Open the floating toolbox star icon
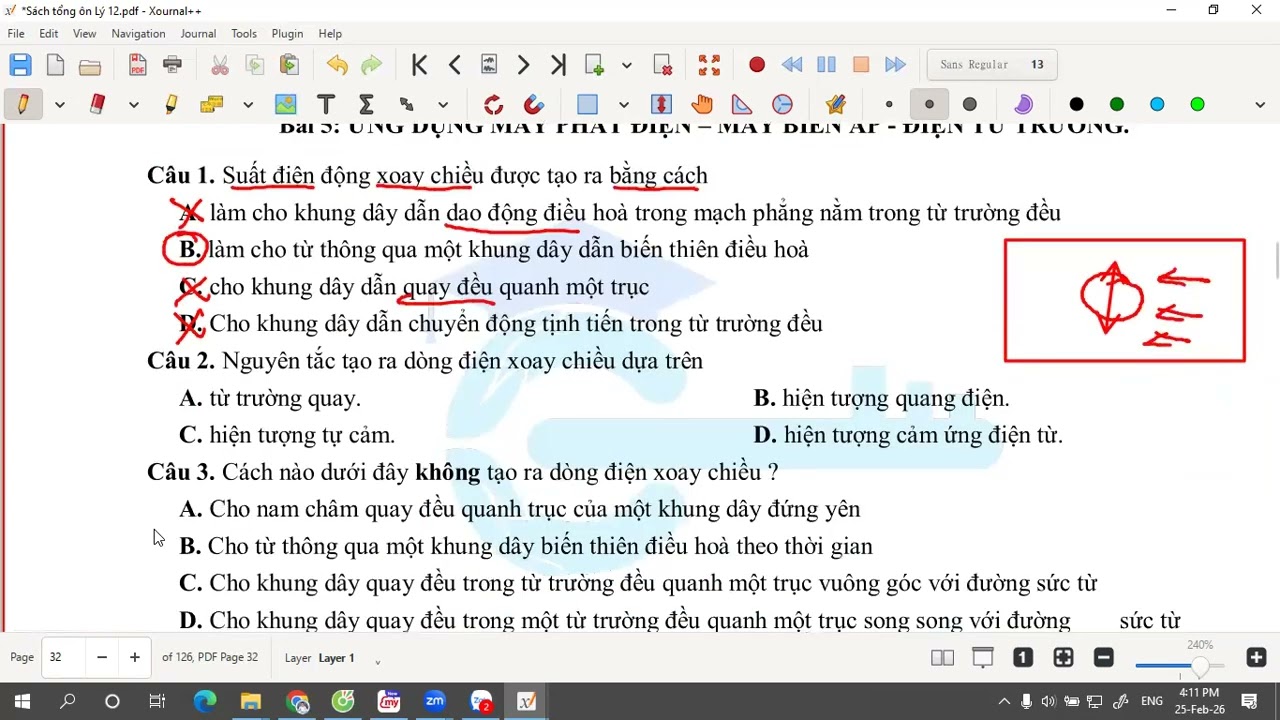The width and height of the screenshot is (1280, 720). (835, 104)
